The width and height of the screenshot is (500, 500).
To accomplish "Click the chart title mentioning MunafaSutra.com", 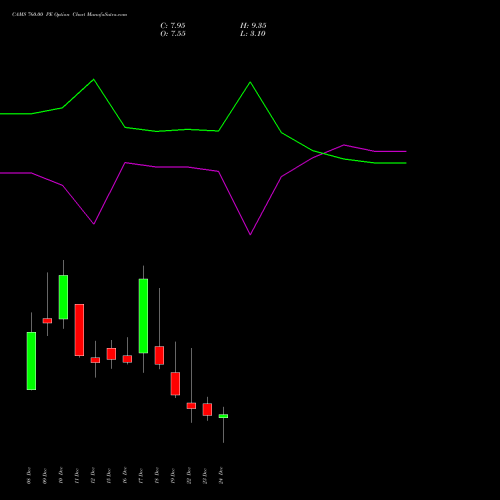I will (69, 15).
